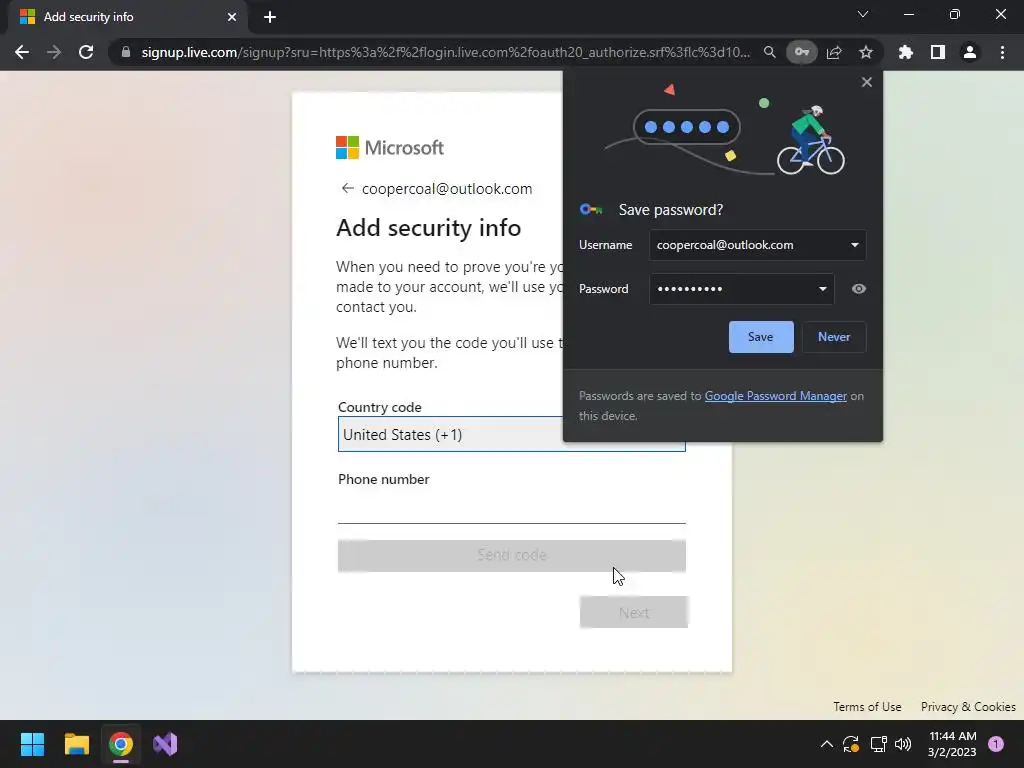View site information lock icon
The width and height of the screenshot is (1024, 768).
[126, 52]
